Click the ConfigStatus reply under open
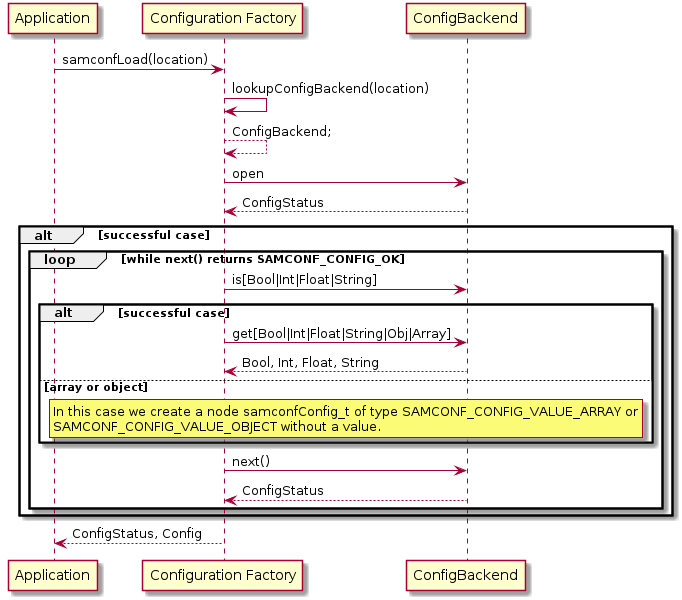The height and width of the screenshot is (600, 682). tap(283, 202)
